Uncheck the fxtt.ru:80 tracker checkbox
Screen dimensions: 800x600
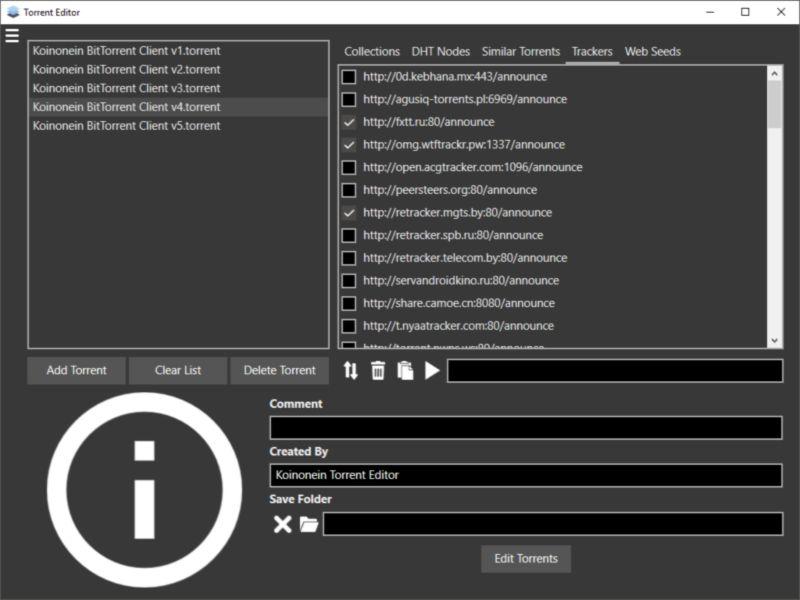[349, 122]
